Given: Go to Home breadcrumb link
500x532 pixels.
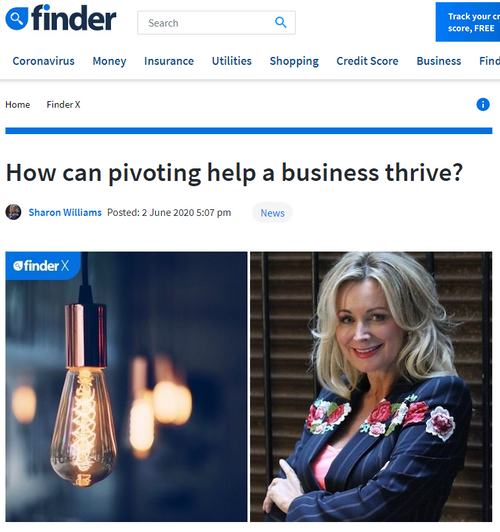Looking at the screenshot, I should click(x=18, y=104).
